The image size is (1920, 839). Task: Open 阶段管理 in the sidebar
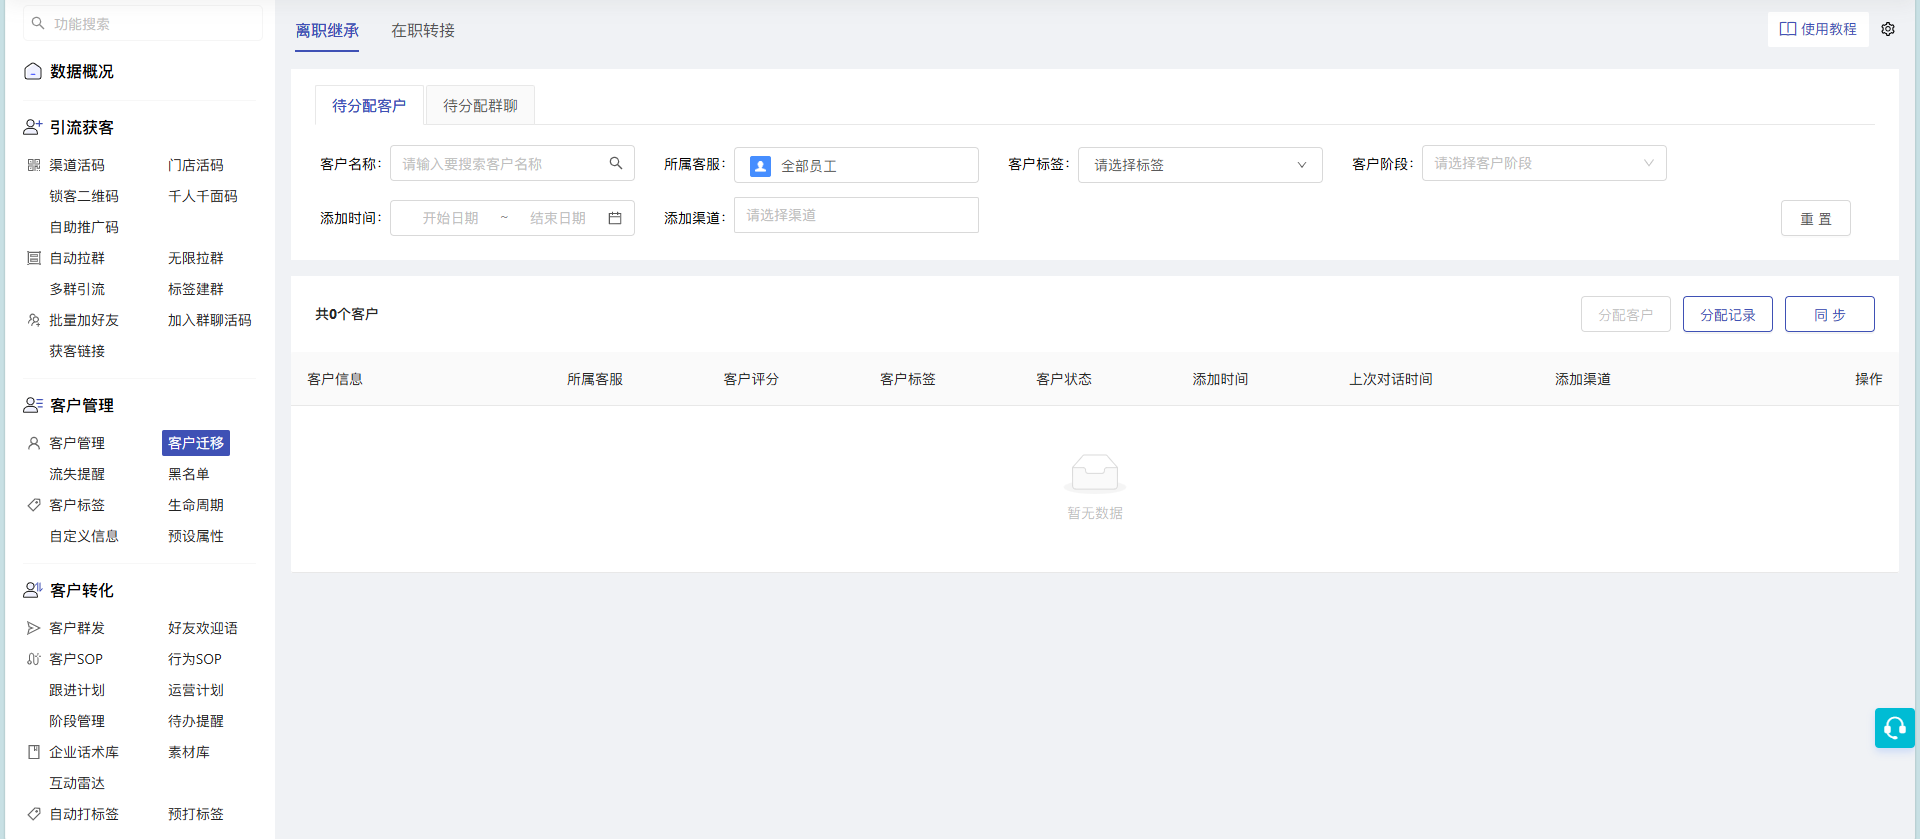coord(77,721)
